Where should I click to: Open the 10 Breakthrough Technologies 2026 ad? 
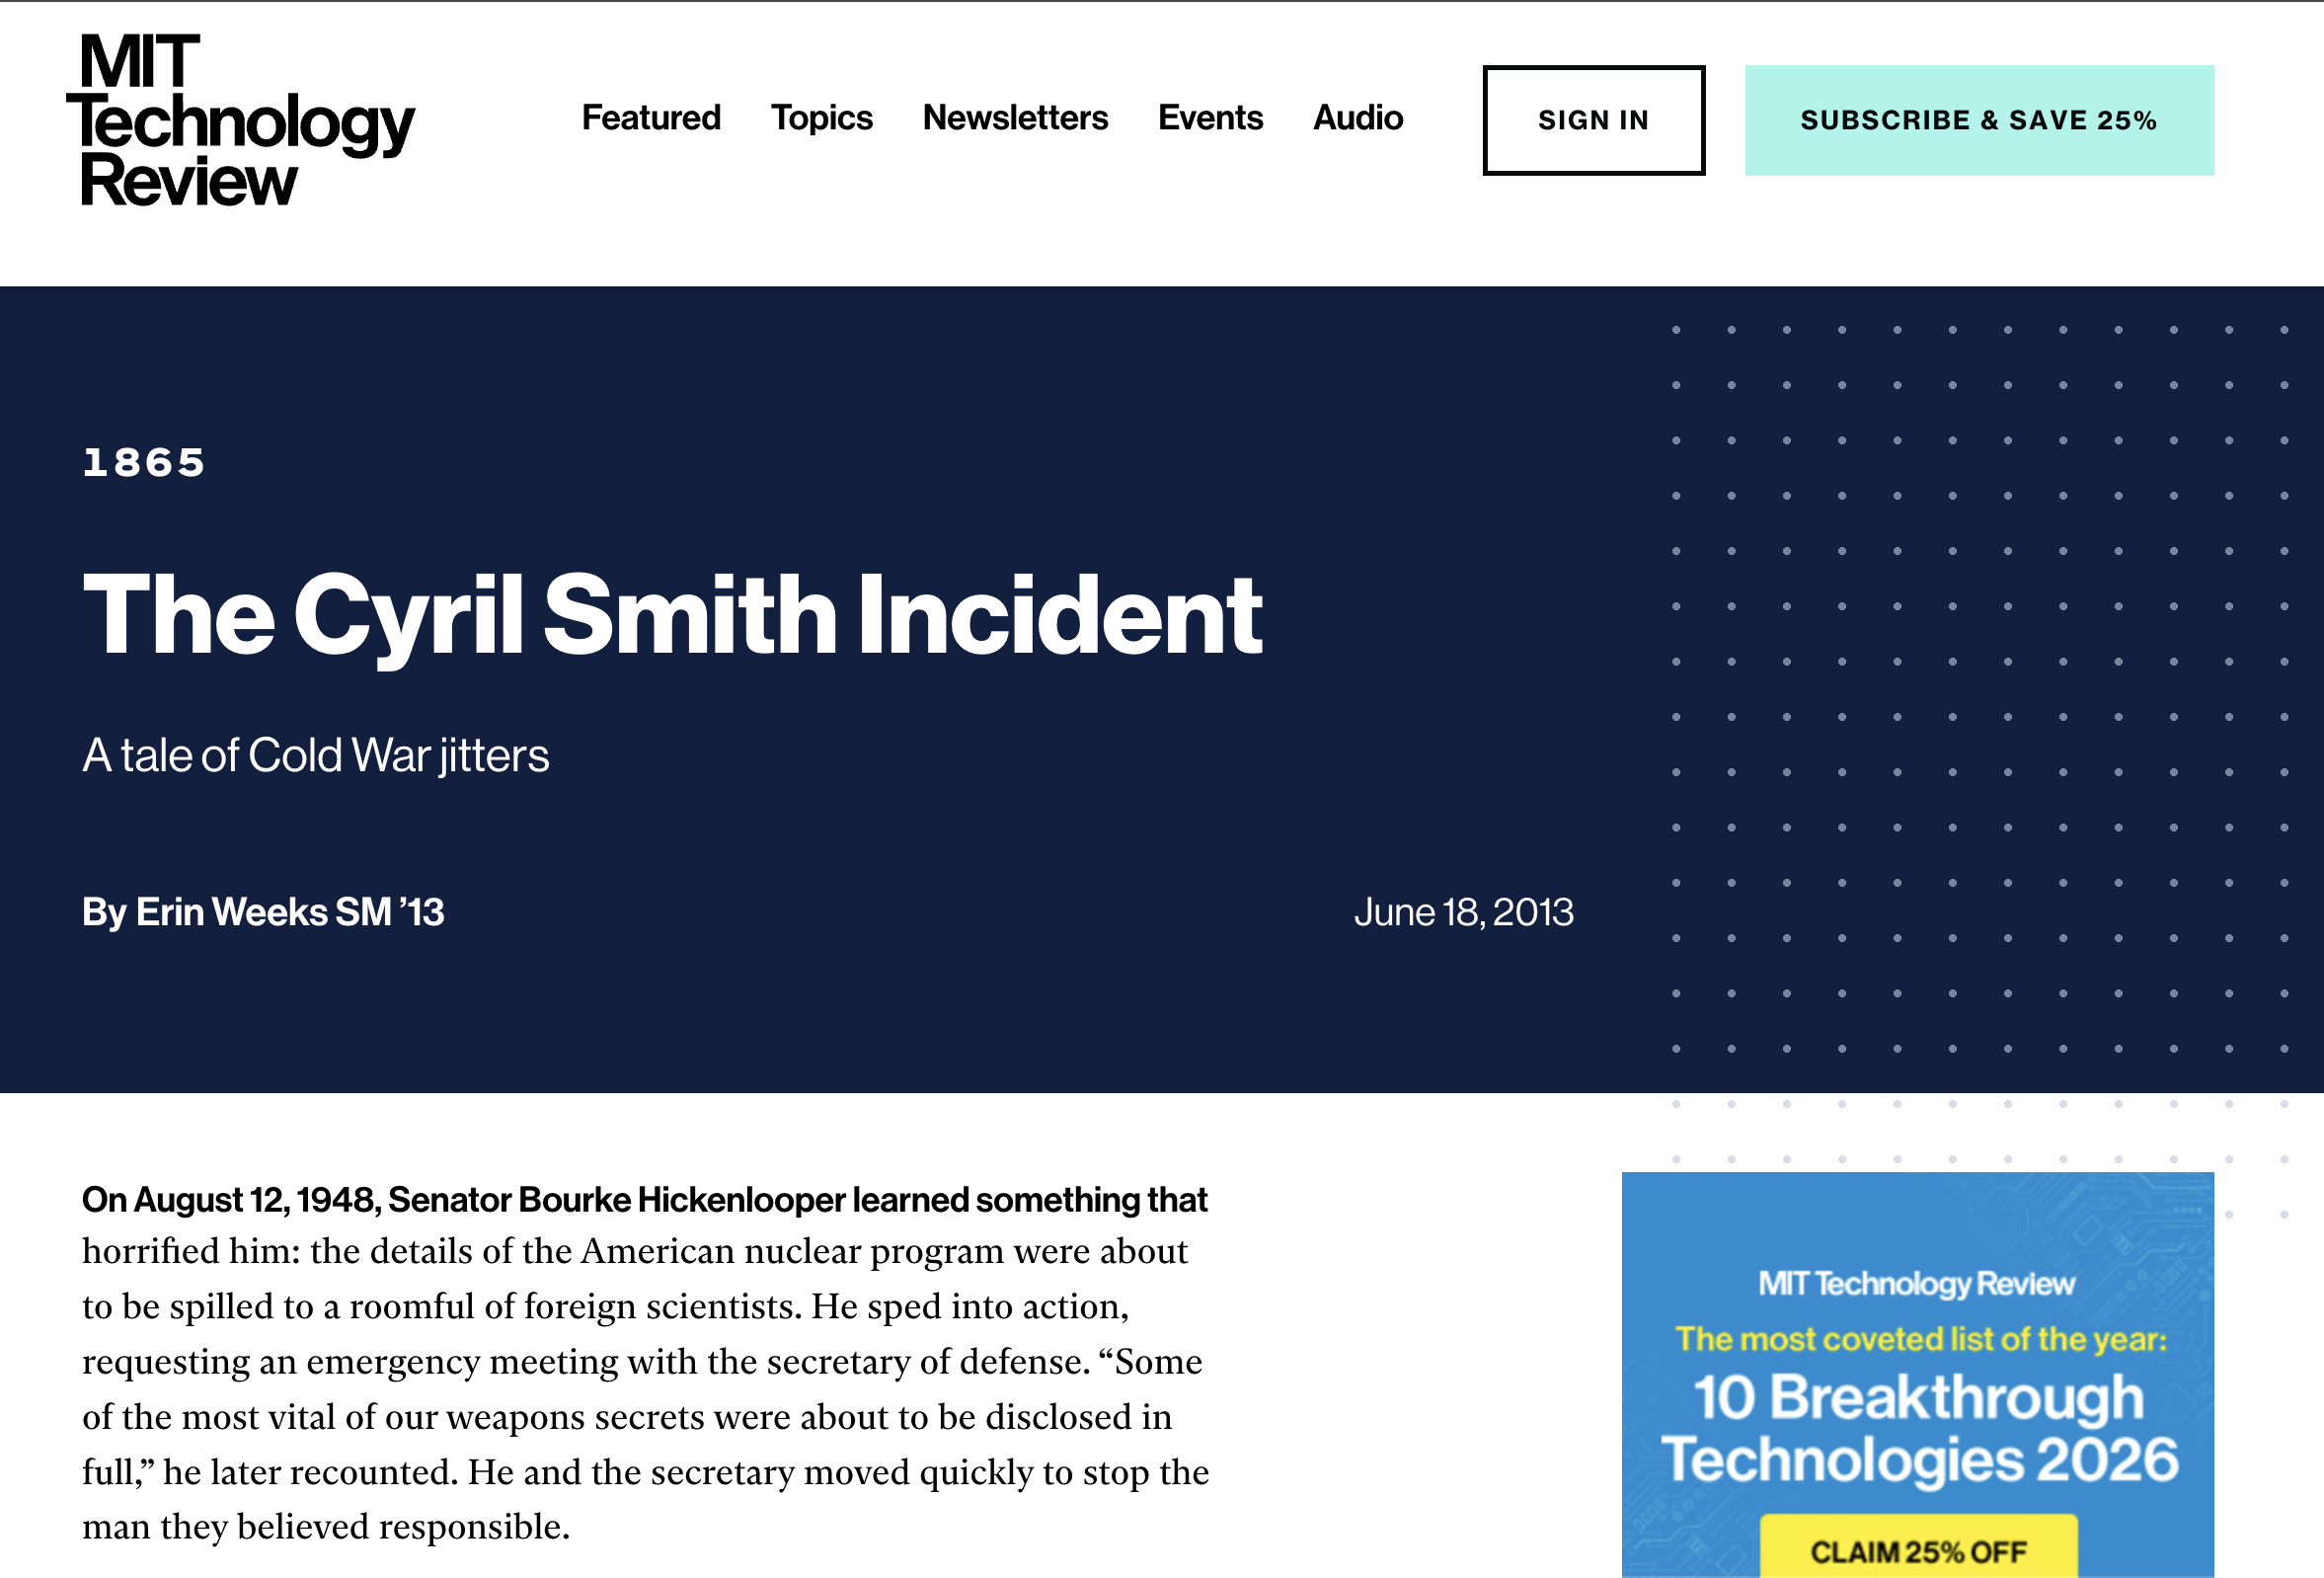(1917, 1428)
